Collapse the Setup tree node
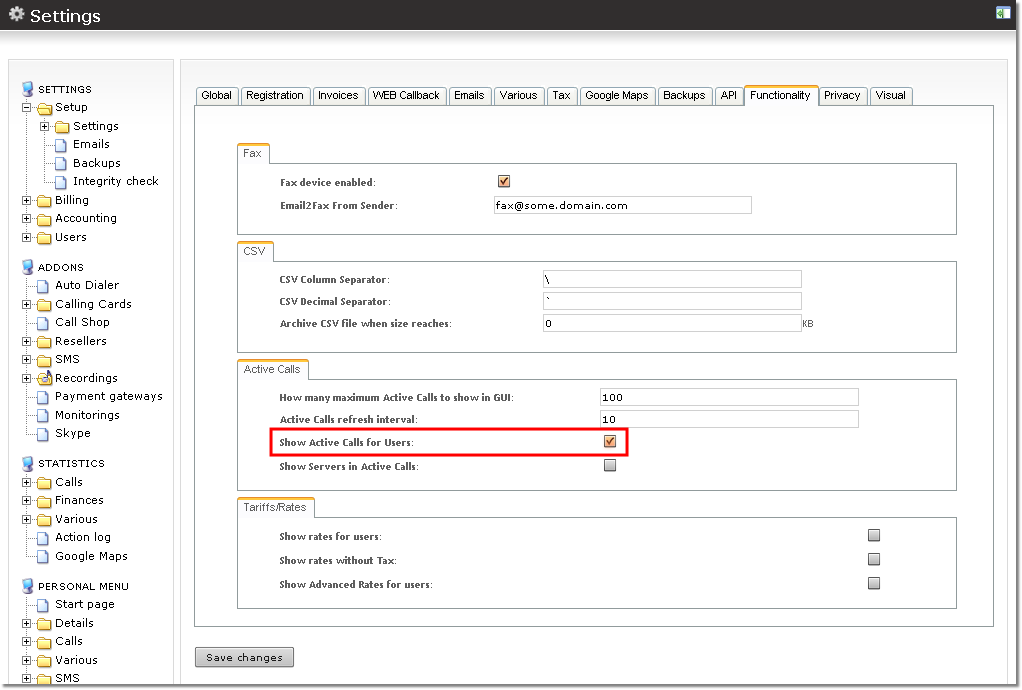Viewport: 1022px width, 690px height. pyautogui.click(x=27, y=108)
